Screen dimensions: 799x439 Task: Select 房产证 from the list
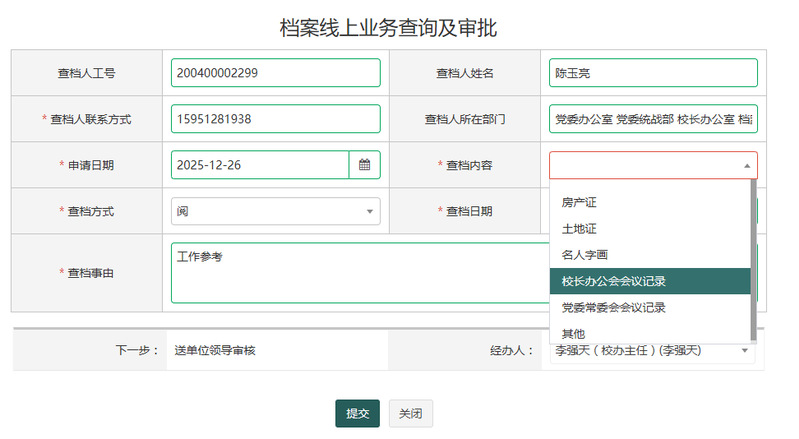pyautogui.click(x=579, y=203)
